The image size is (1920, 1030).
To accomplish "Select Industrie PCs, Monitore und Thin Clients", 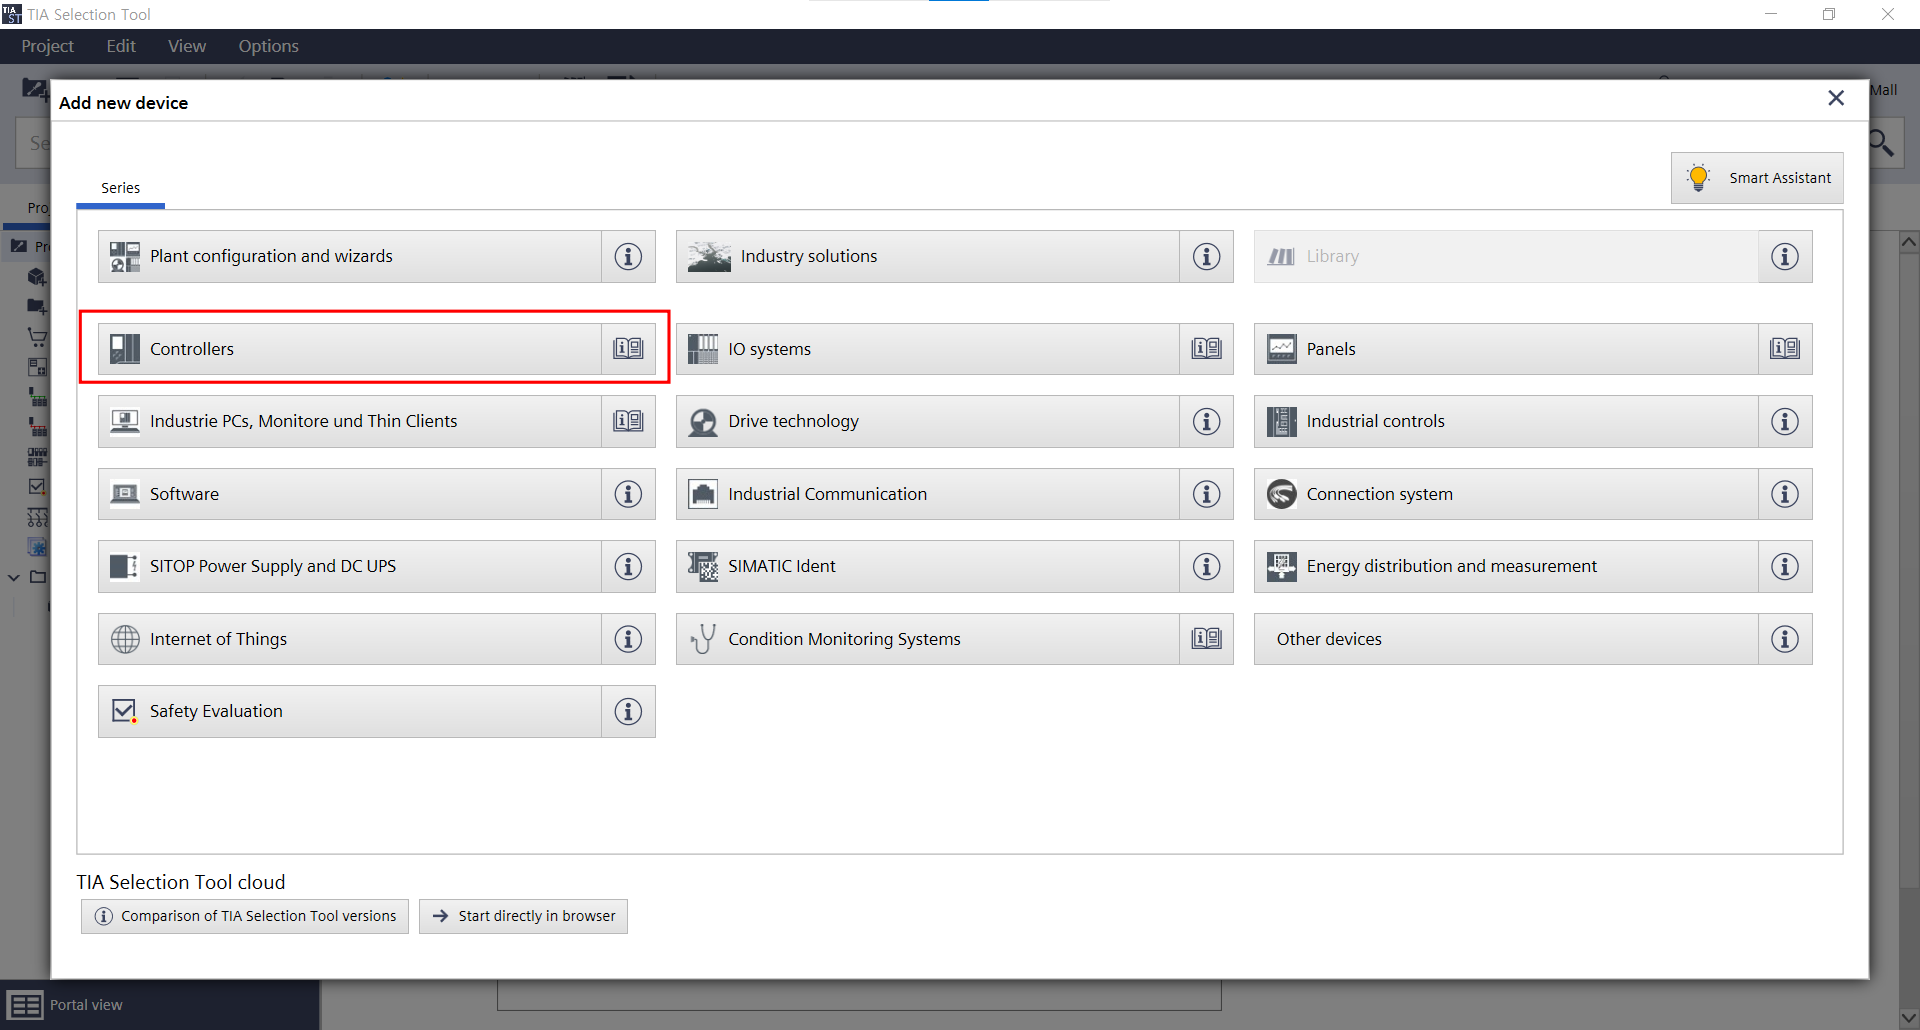I will [x=350, y=421].
